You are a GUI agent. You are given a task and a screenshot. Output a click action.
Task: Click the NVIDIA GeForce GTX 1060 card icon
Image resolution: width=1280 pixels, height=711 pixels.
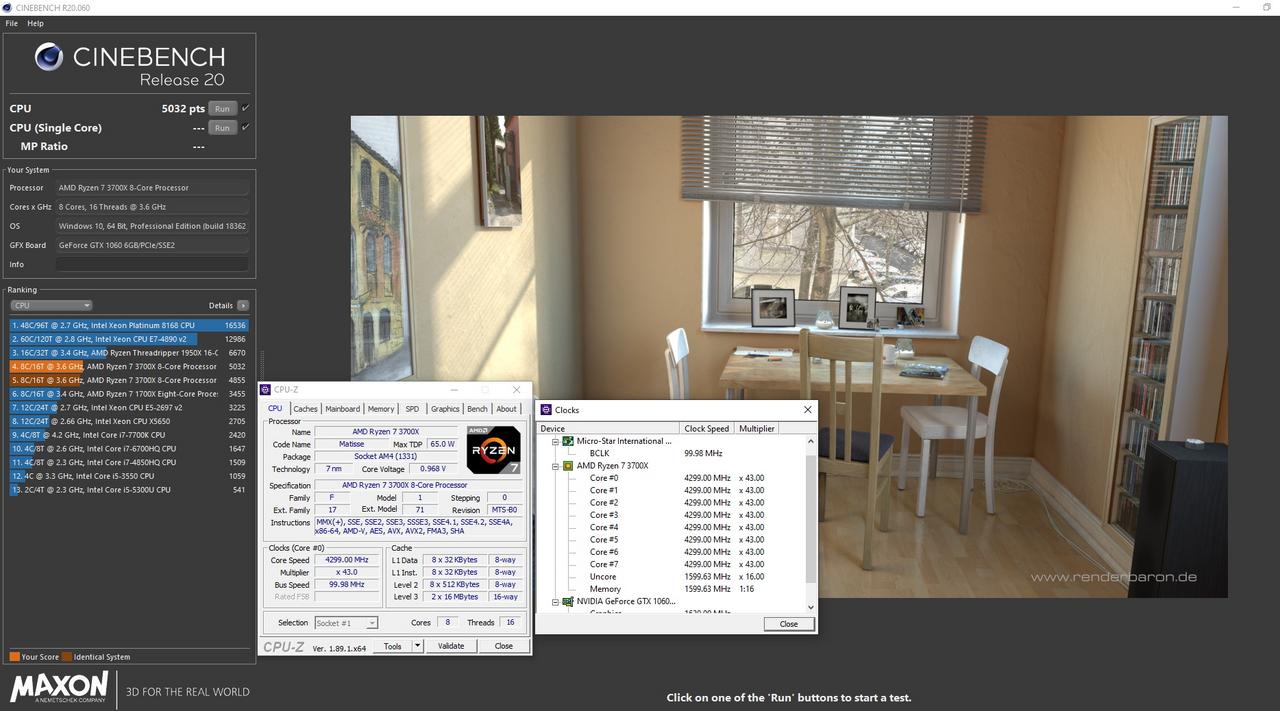(x=568, y=602)
